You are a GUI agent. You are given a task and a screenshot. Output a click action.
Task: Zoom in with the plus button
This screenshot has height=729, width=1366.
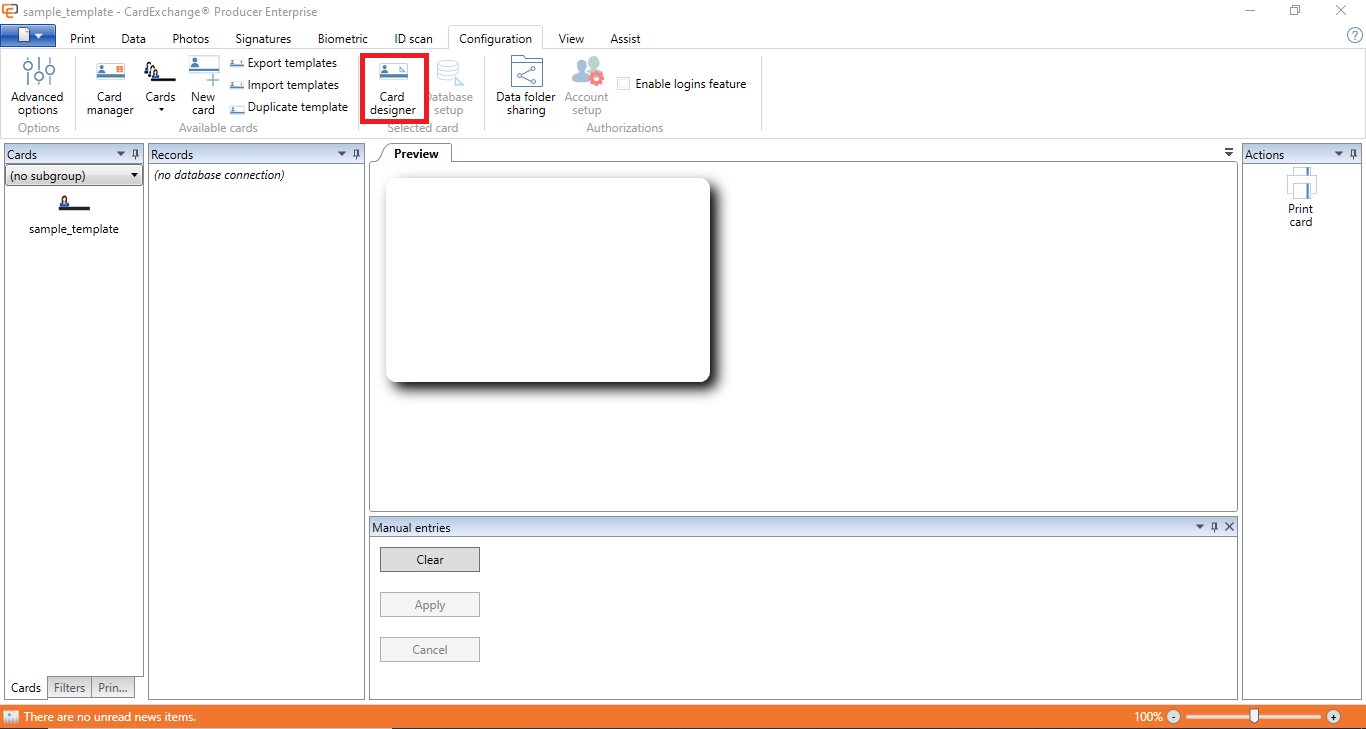pyautogui.click(x=1334, y=717)
